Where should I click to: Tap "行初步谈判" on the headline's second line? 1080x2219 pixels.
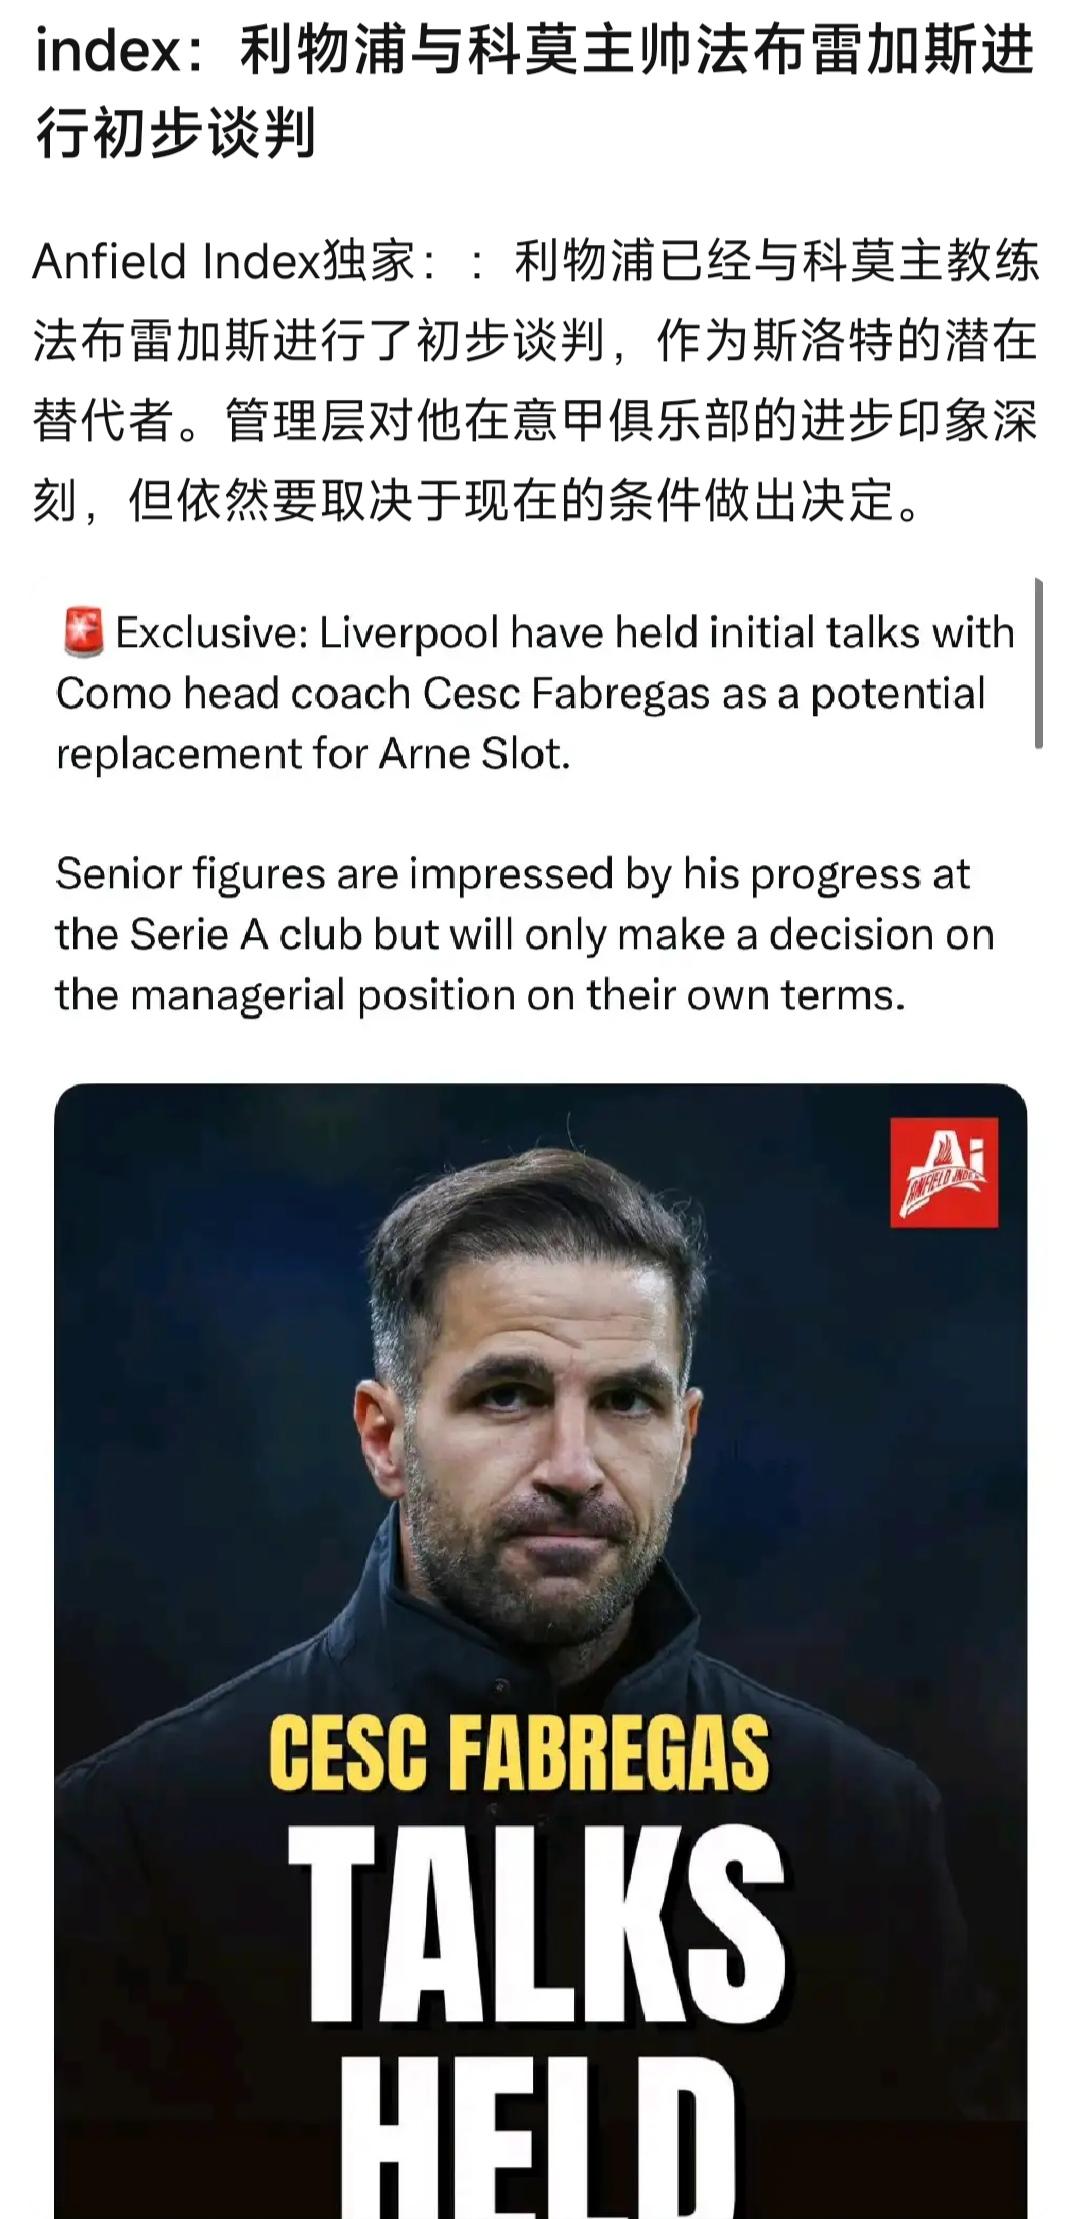tap(176, 133)
